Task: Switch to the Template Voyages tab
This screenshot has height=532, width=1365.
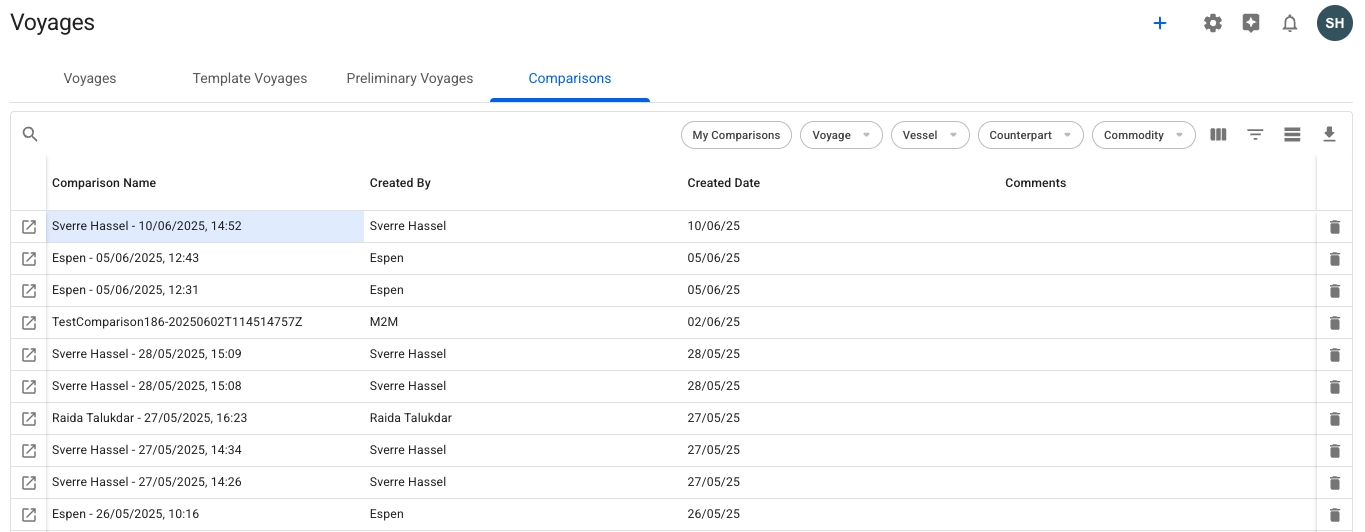Action: (250, 78)
